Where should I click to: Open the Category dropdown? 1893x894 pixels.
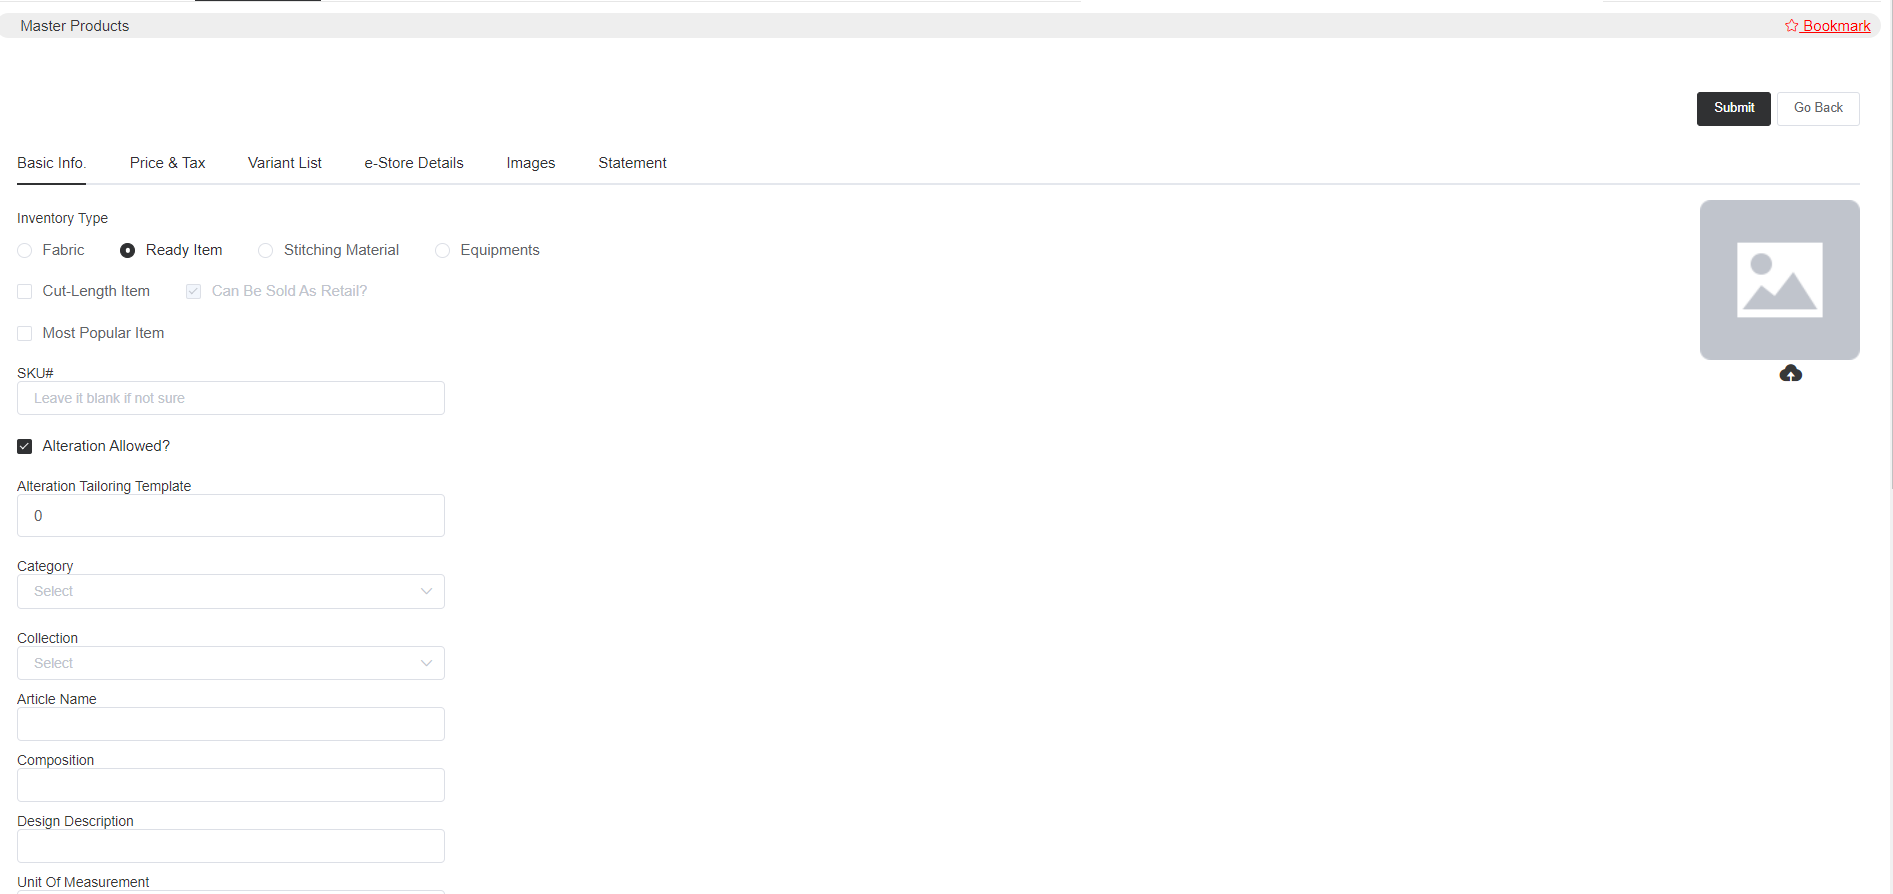pyautogui.click(x=230, y=592)
